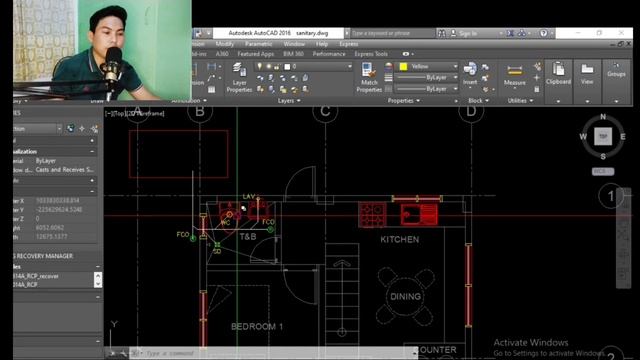Click the viewport Top view label
The width and height of the screenshot is (640, 360).
[x=120, y=113]
